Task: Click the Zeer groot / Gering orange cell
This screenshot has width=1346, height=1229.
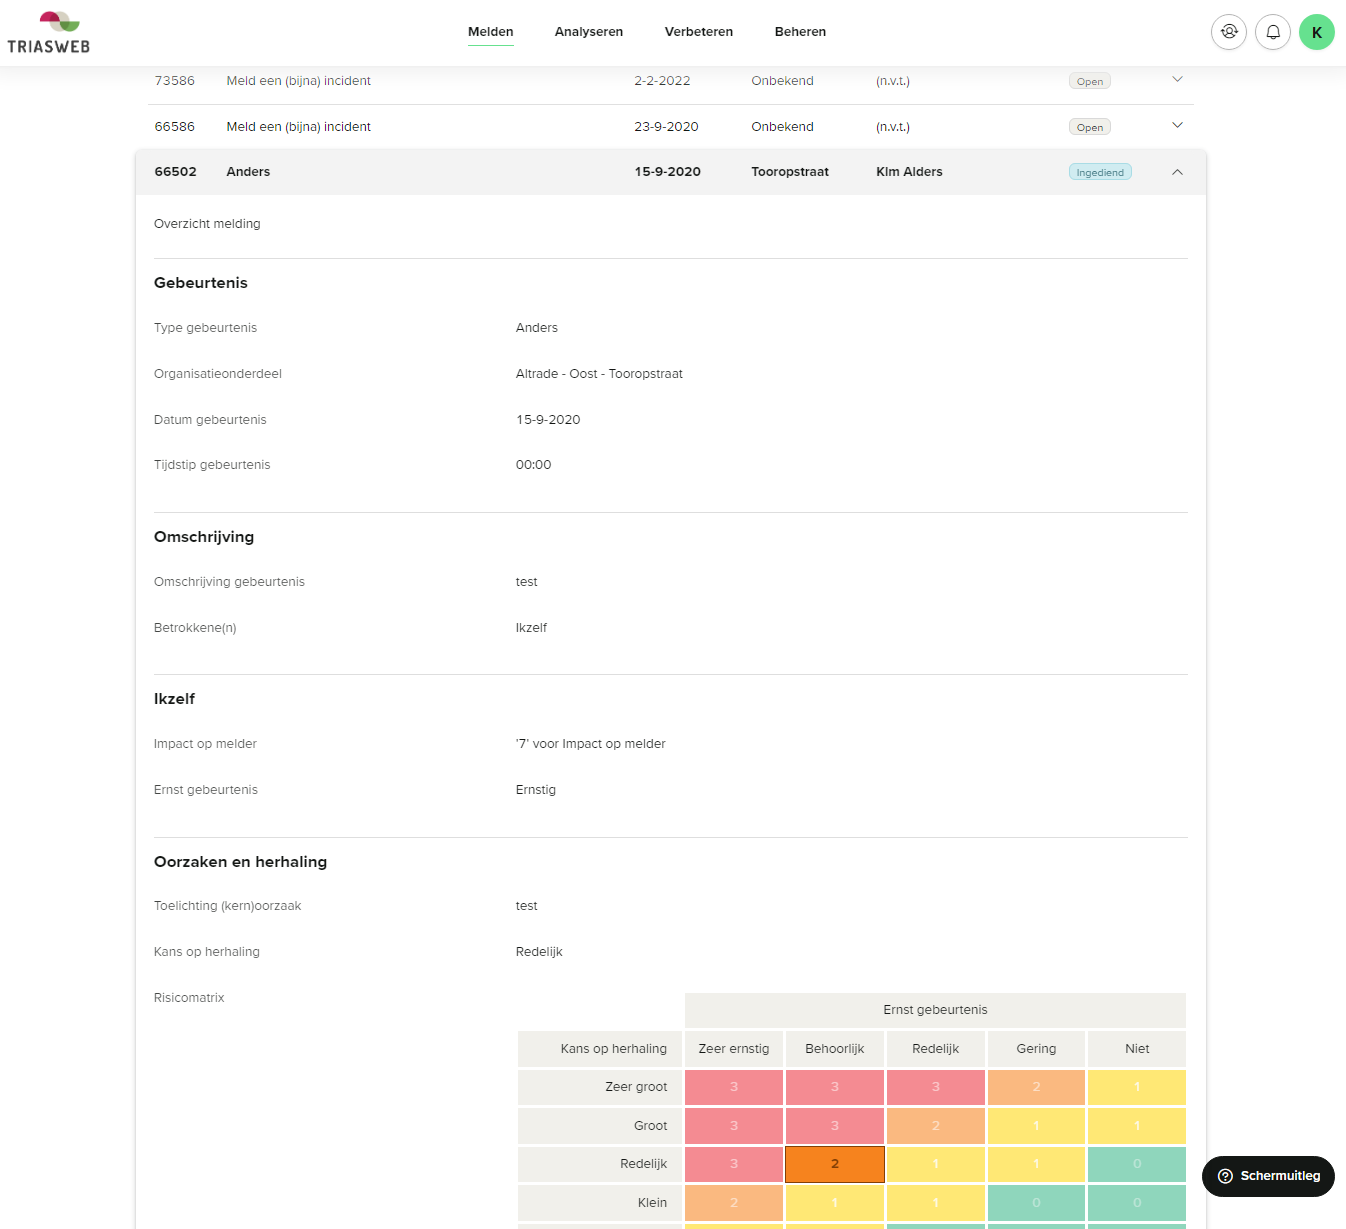Action: click(x=1036, y=1087)
